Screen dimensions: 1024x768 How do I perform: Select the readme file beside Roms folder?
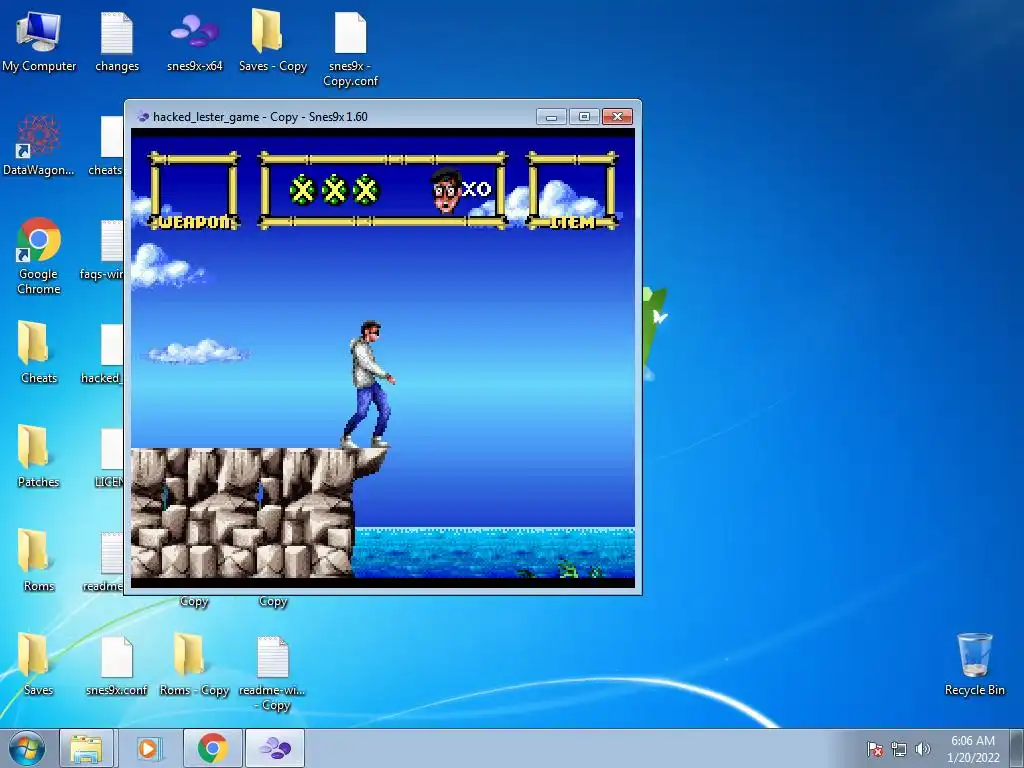(x=104, y=560)
